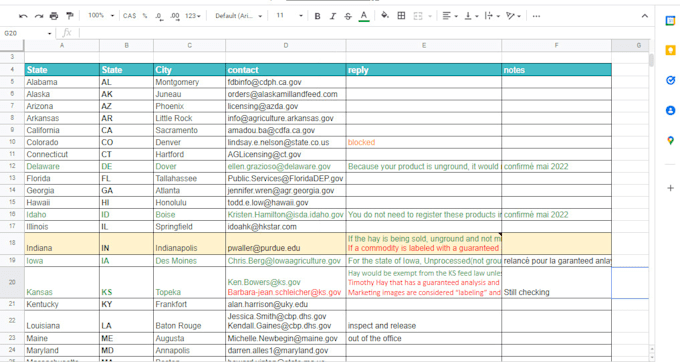This screenshot has height=362, width=680.
Task: Toggle bold formatting
Action: [317, 16]
